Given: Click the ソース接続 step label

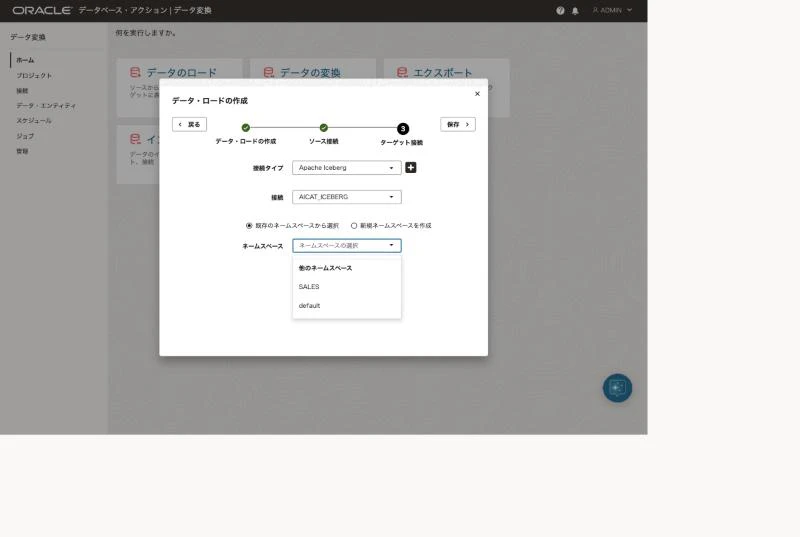Looking at the screenshot, I should (323, 141).
